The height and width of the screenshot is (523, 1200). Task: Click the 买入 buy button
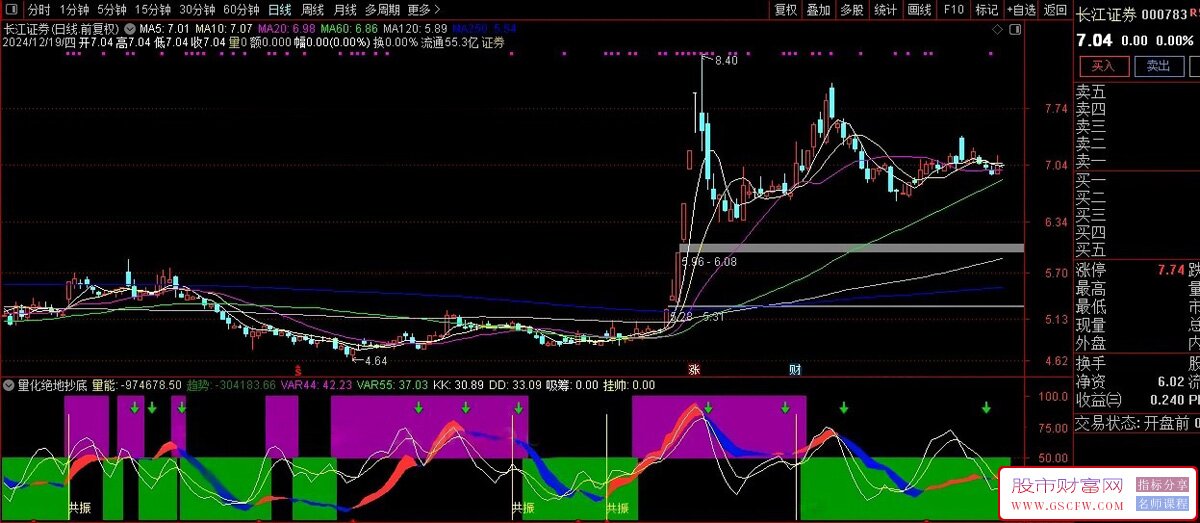(x=1103, y=66)
